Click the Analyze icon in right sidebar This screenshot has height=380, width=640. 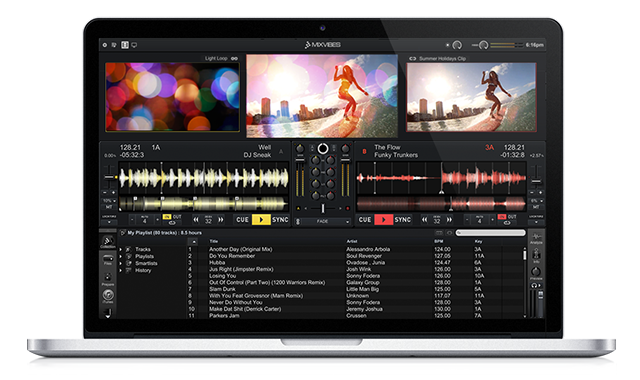[x=536, y=239]
